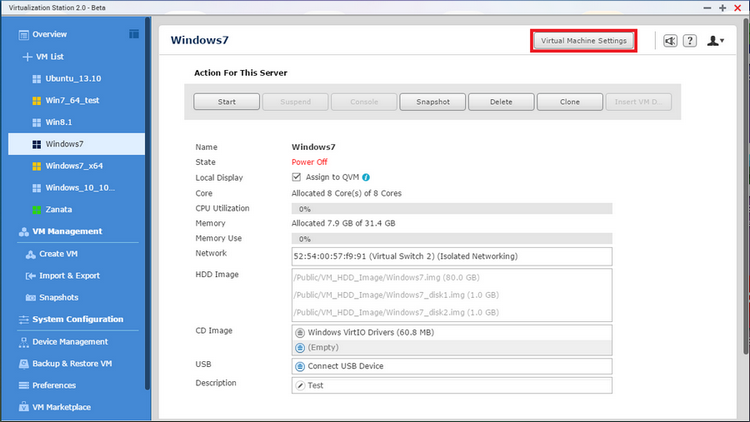Open Backup & Restore VM page
Screen dimensions: 750x422
point(72,364)
